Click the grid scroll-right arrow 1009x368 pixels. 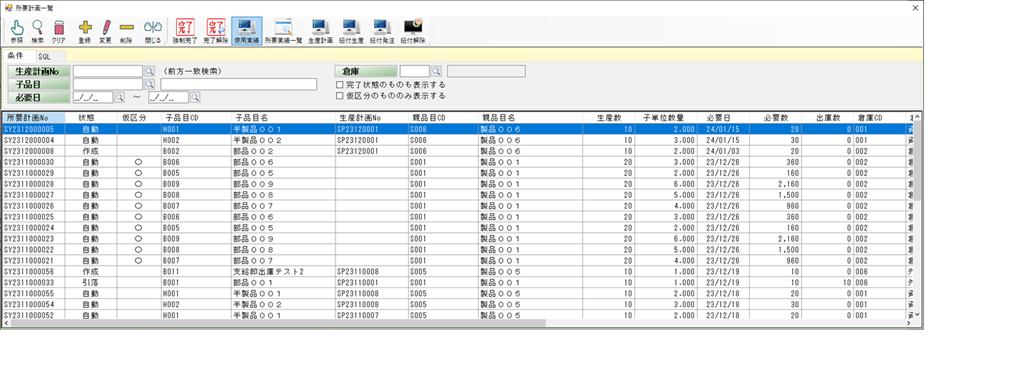pos(909,324)
